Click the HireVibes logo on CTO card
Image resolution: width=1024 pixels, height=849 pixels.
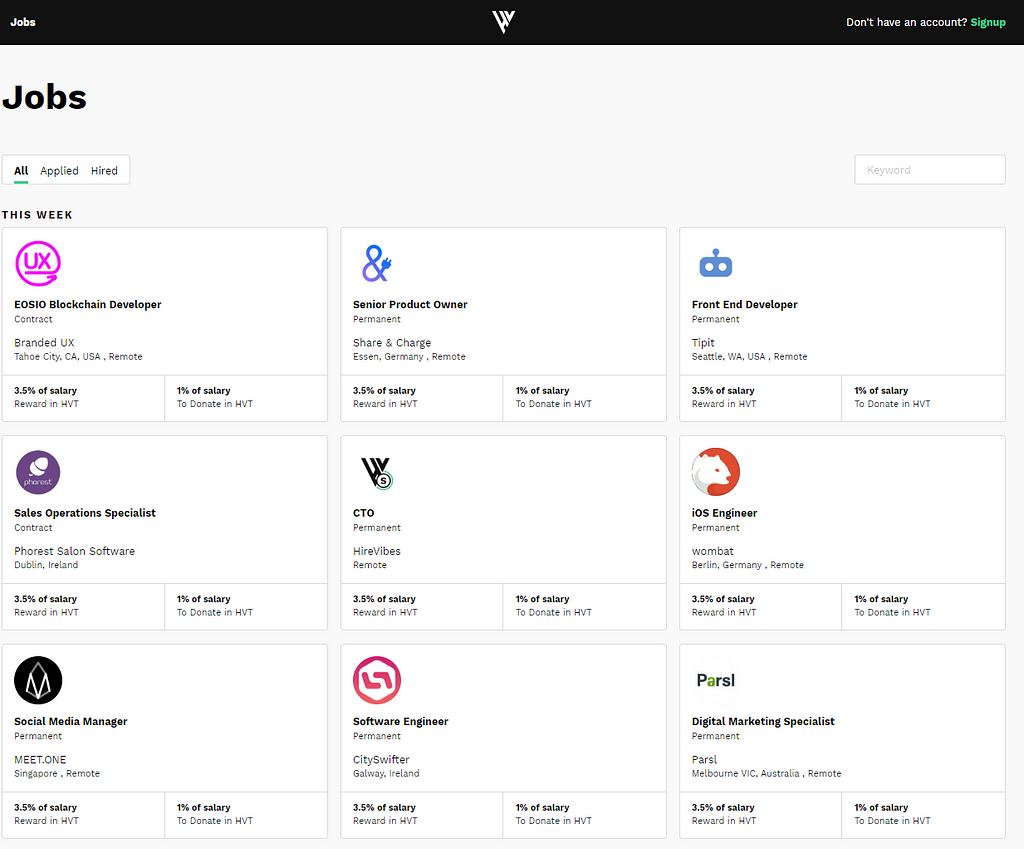pyautogui.click(x=377, y=472)
